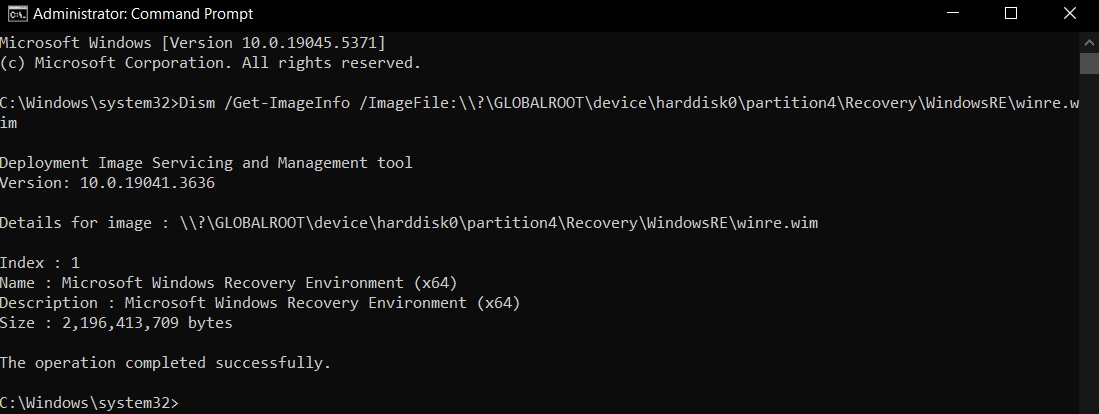Click the 'Version: 10.0.19041.3636' line
This screenshot has height=414, width=1099.
(x=107, y=183)
